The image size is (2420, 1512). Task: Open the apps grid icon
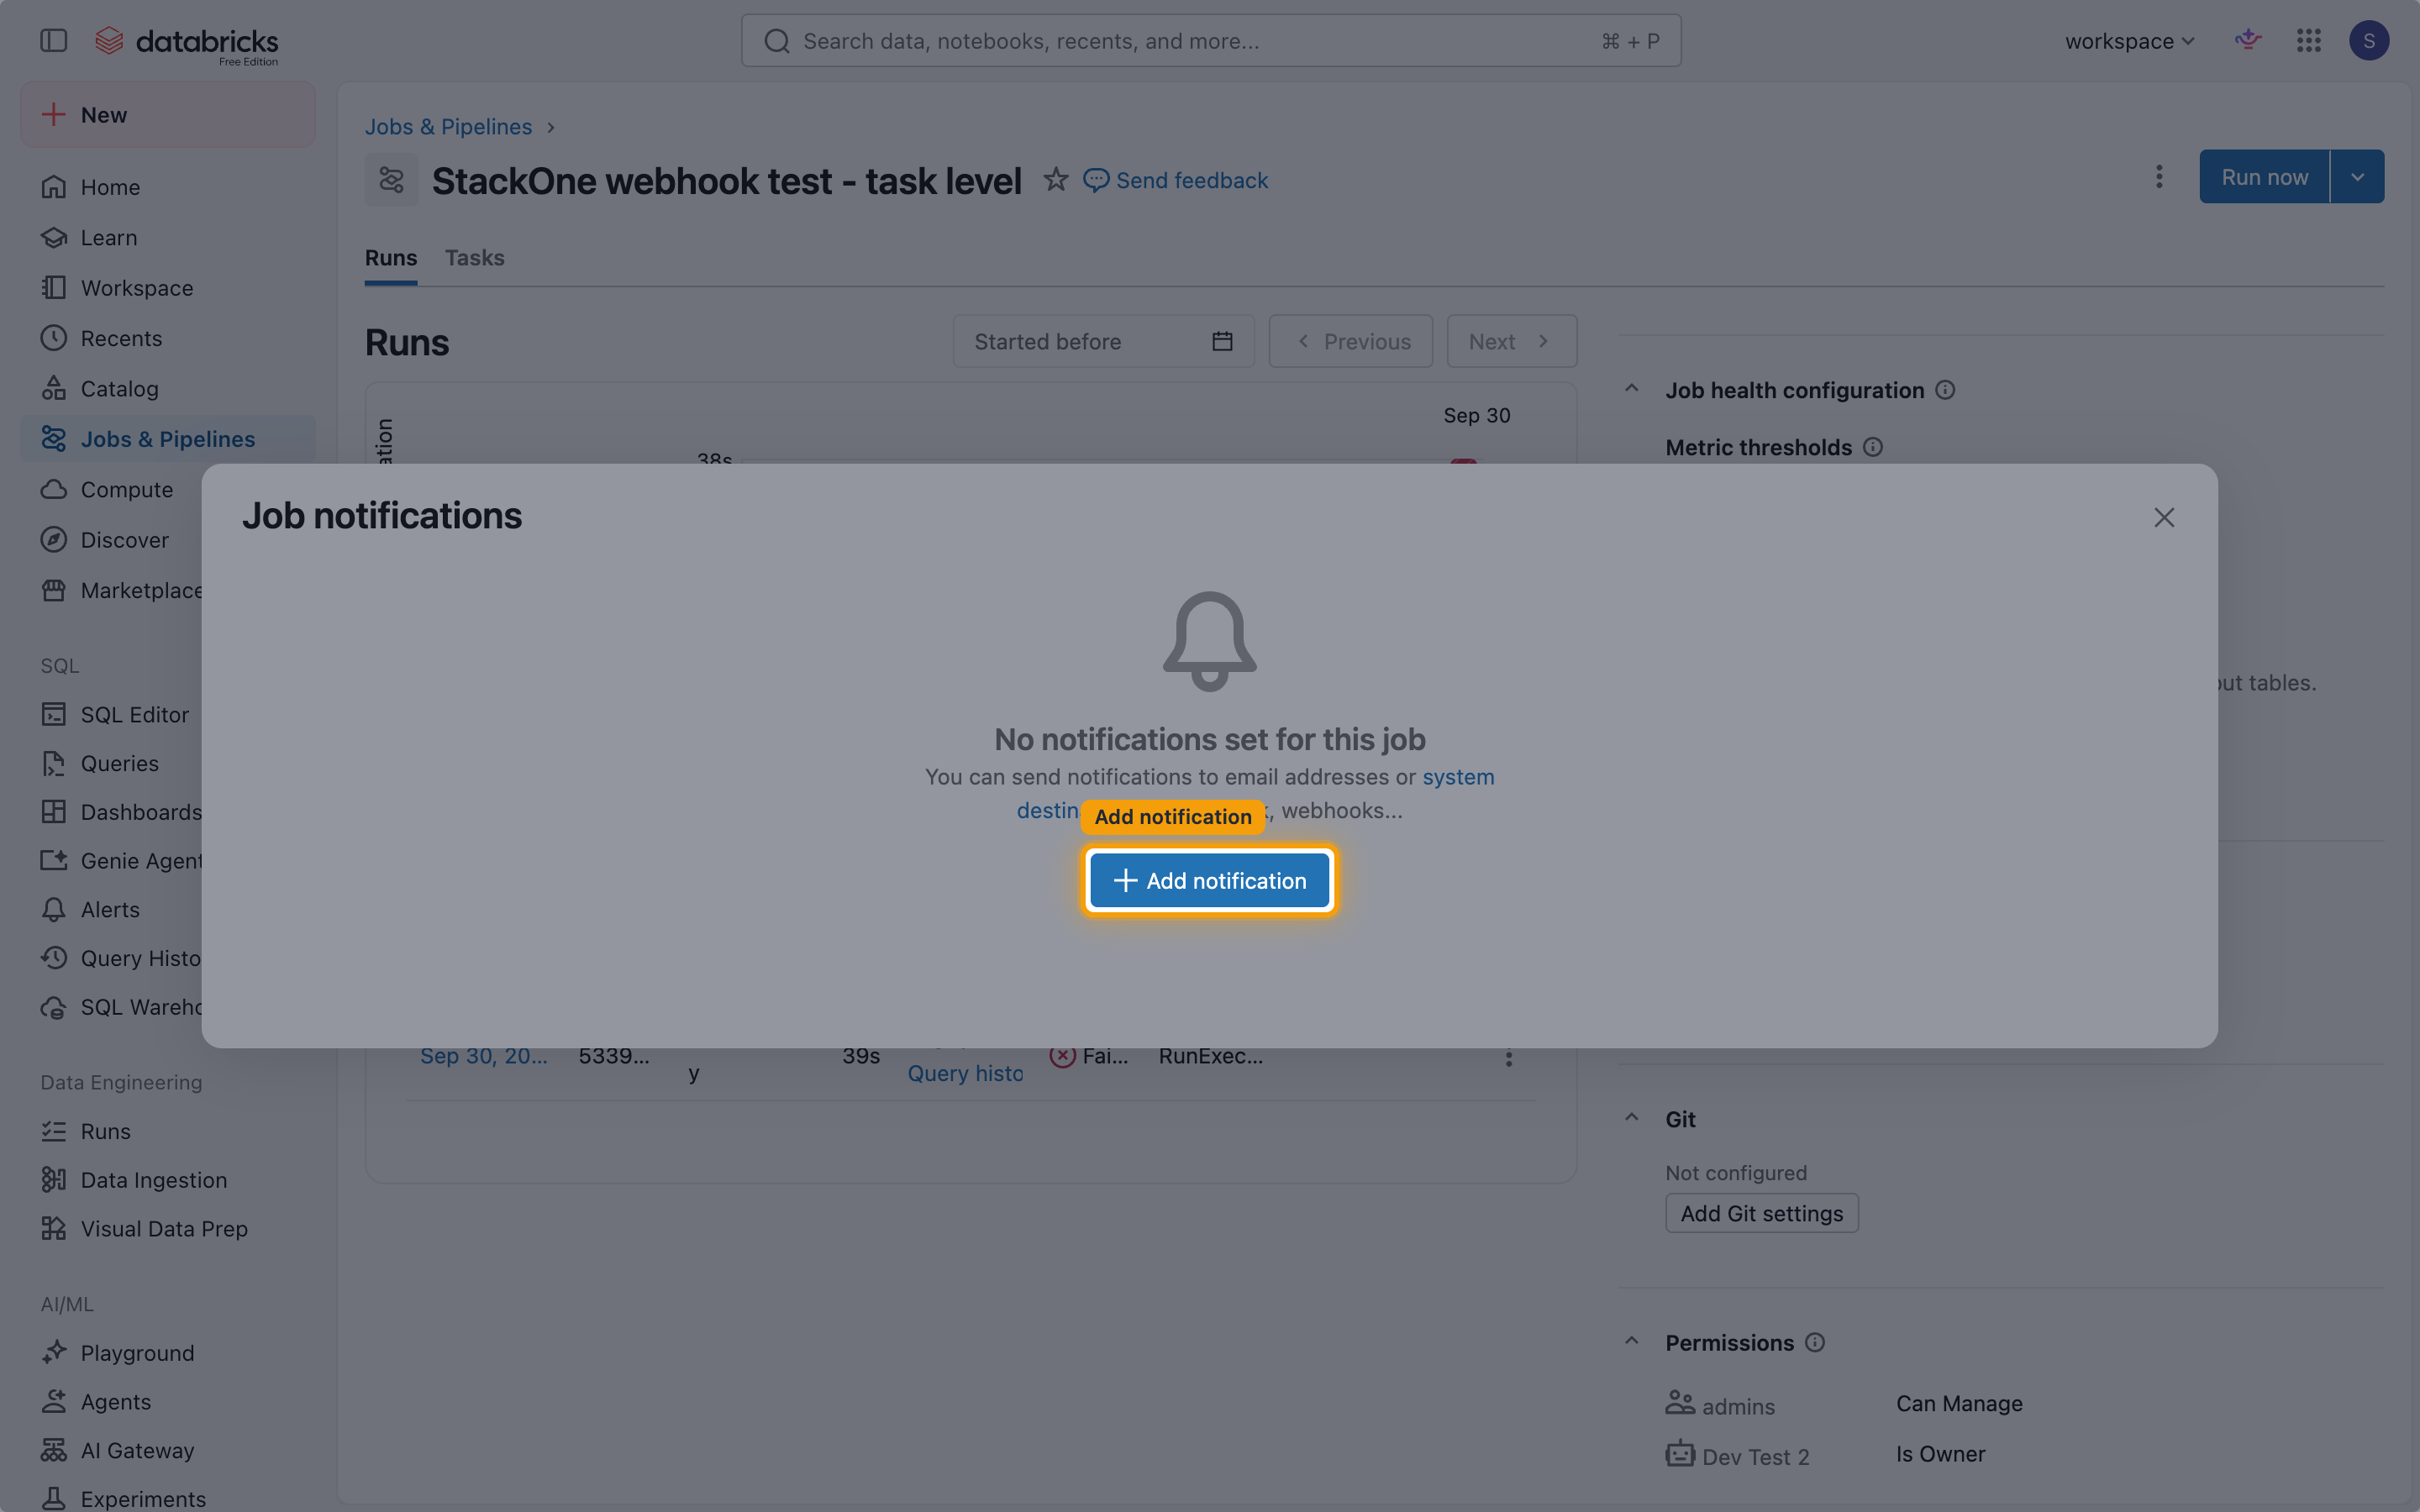point(2308,40)
